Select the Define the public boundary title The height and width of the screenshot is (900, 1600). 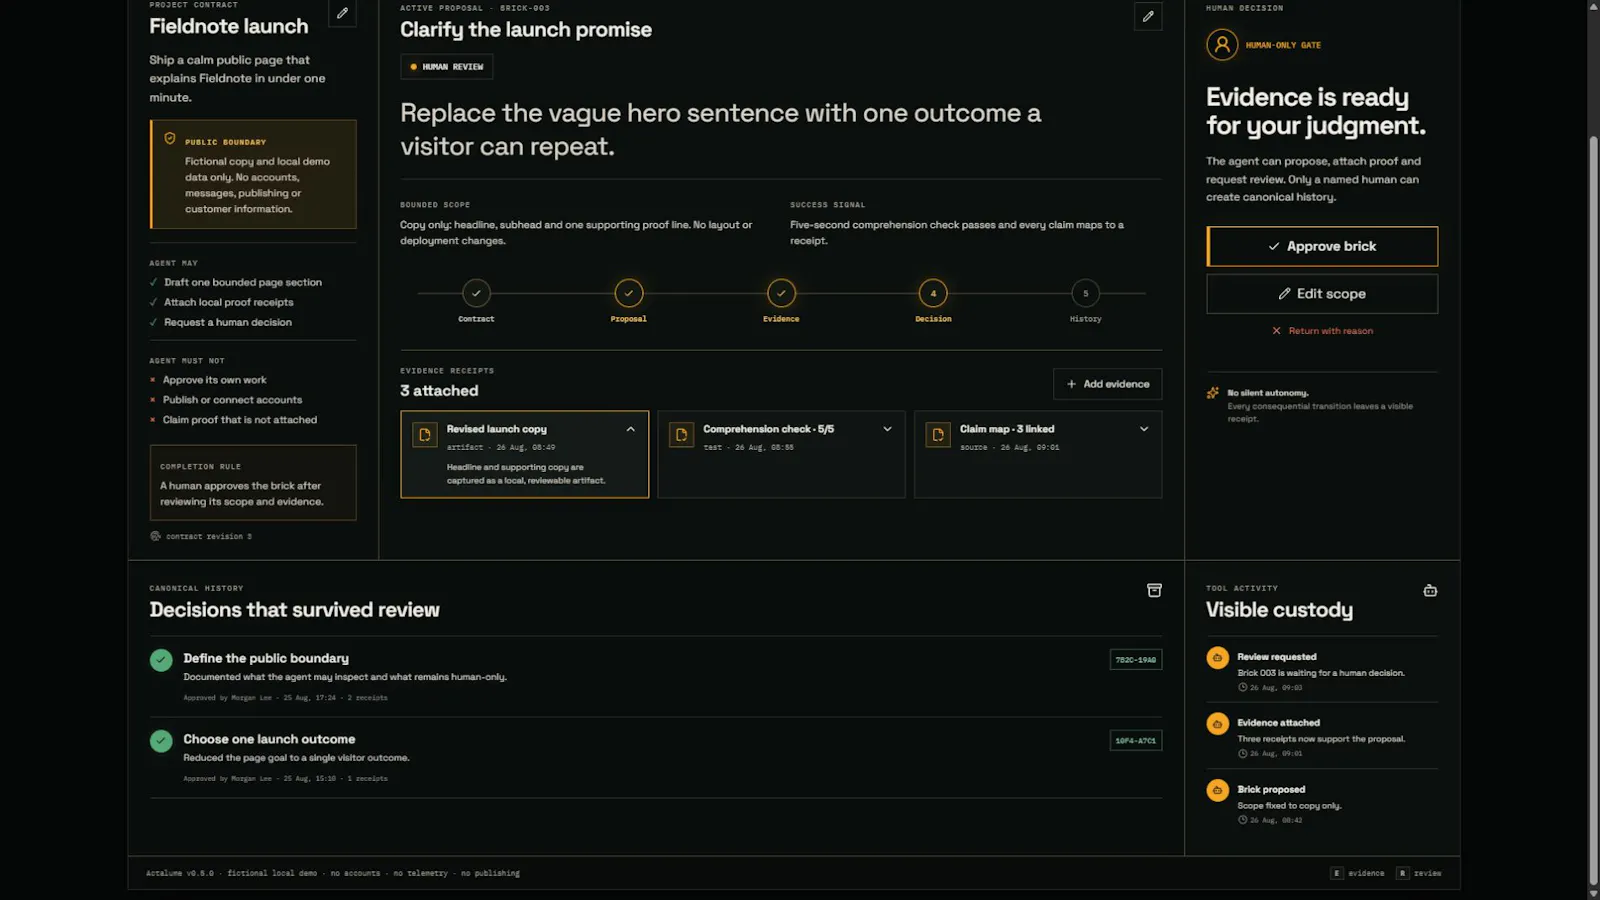[266, 658]
